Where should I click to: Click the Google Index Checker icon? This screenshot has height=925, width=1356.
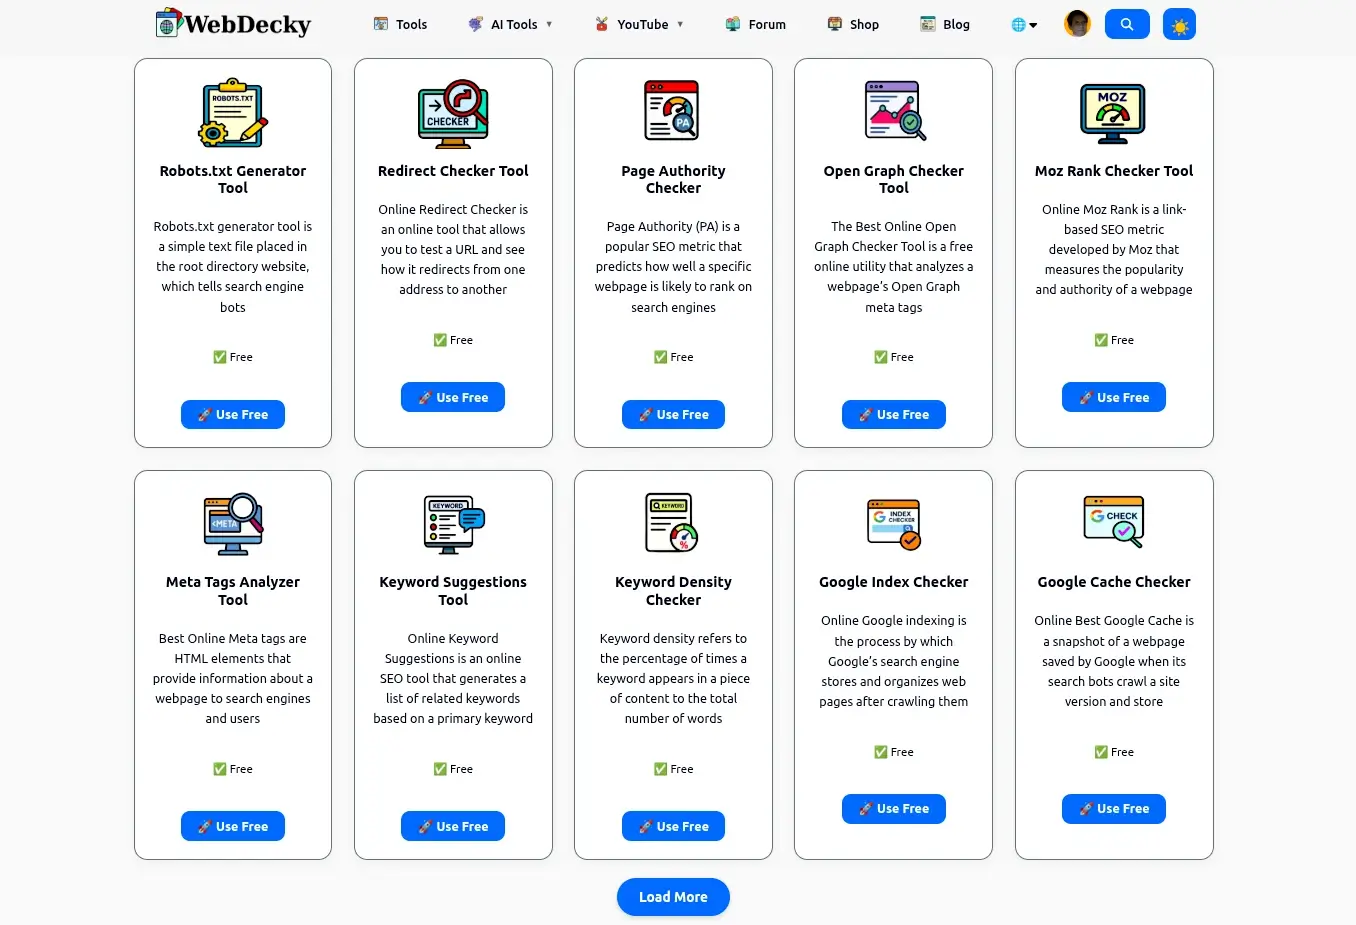point(893,522)
